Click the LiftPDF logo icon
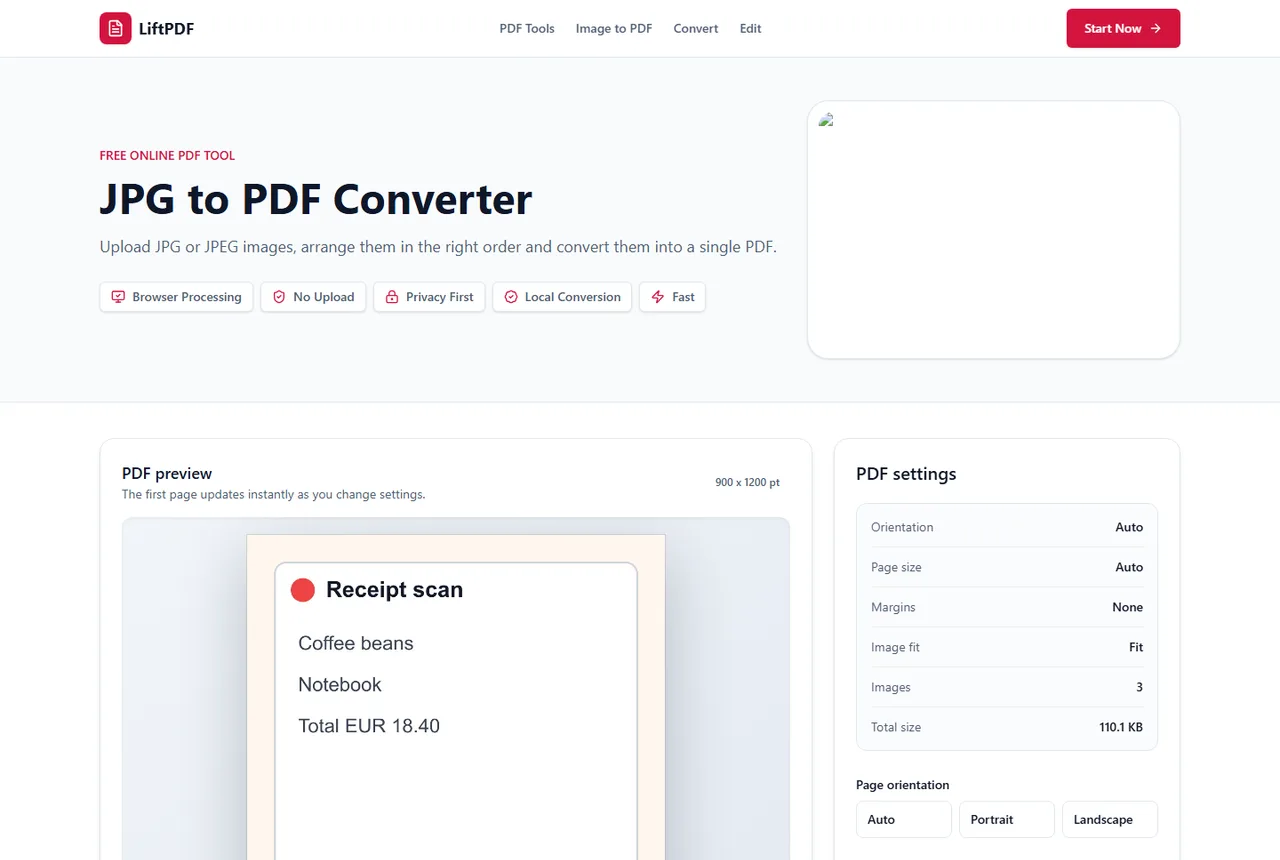1280x860 pixels. tap(115, 28)
